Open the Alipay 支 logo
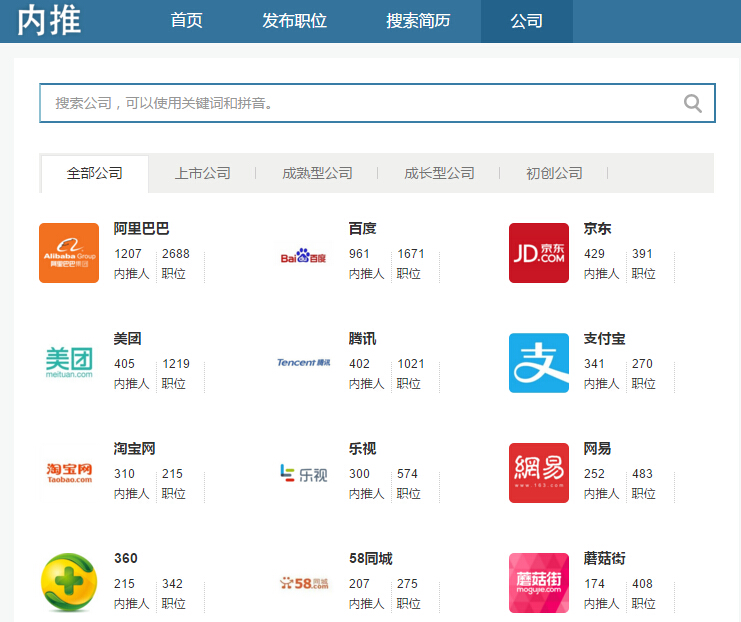The width and height of the screenshot is (741, 622). coord(539,363)
